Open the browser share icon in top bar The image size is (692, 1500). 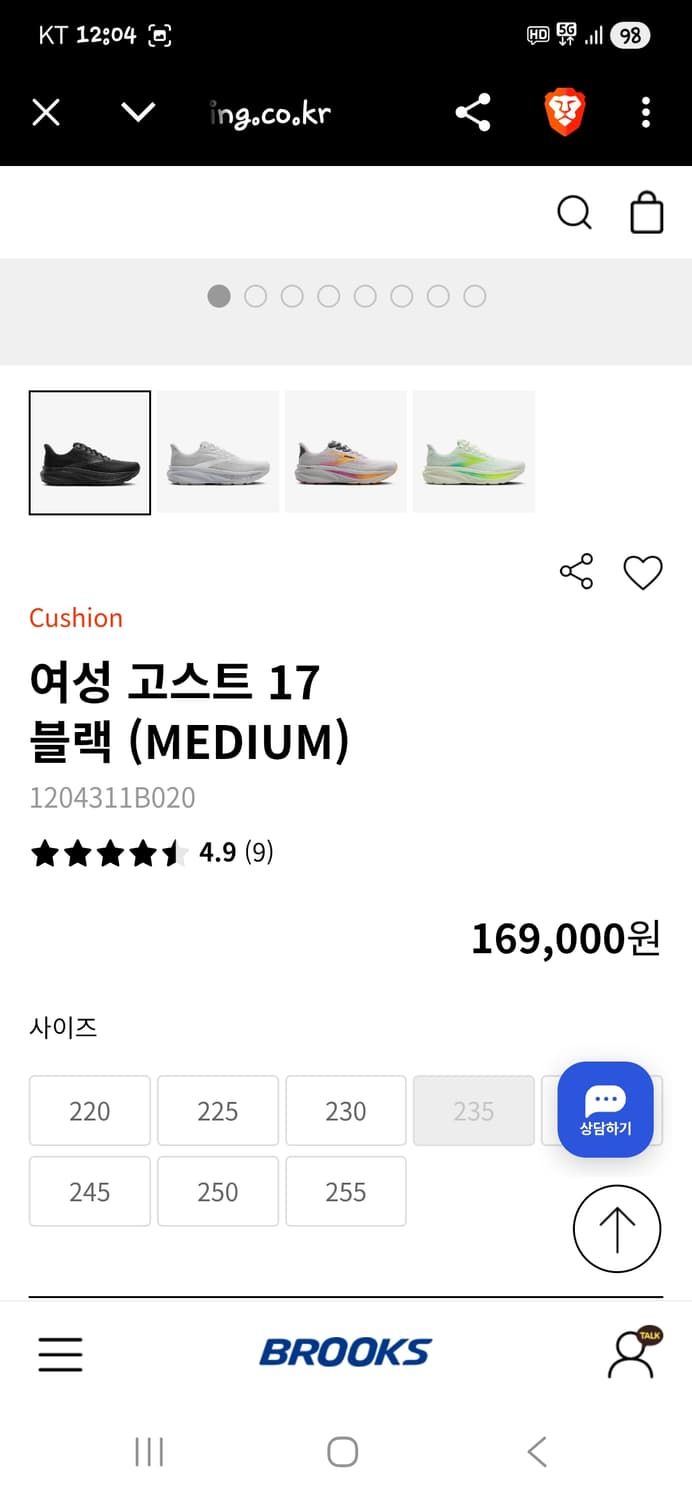click(x=472, y=112)
